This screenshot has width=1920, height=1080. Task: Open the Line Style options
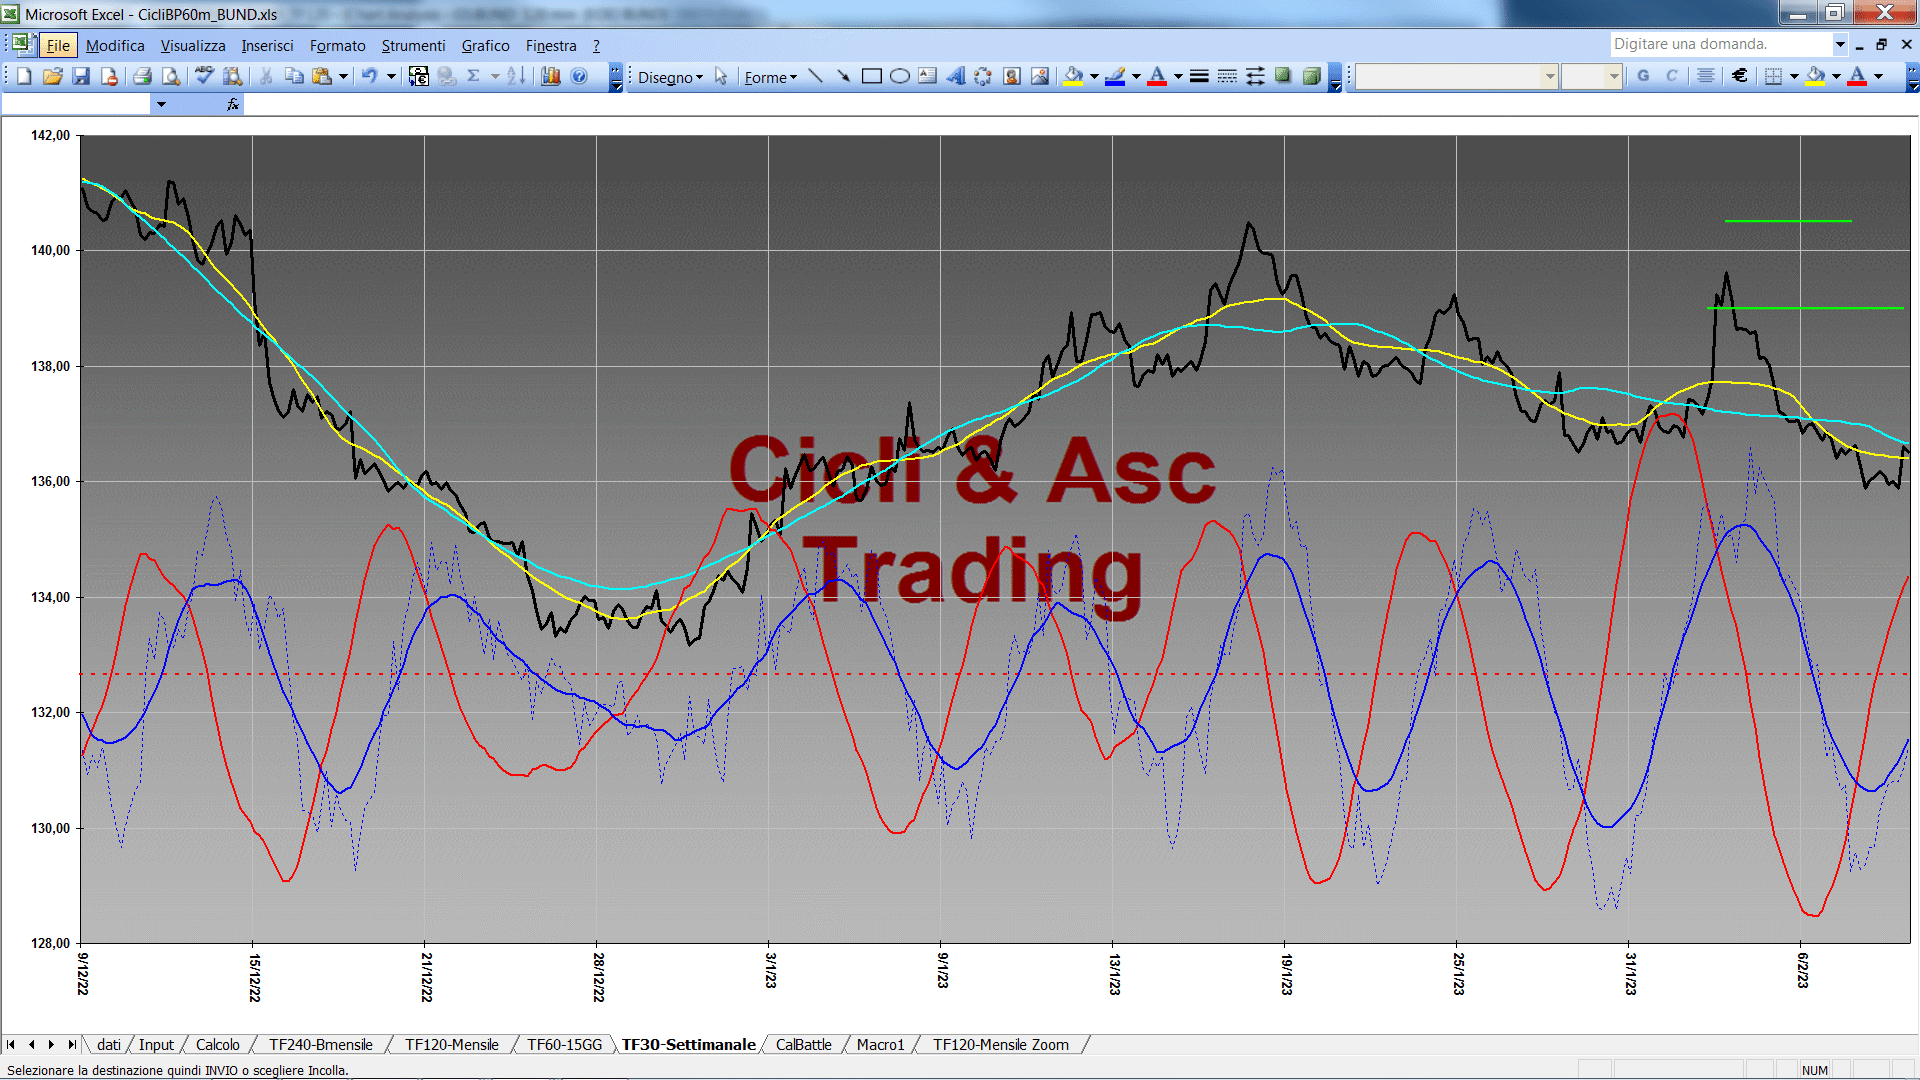point(1199,76)
